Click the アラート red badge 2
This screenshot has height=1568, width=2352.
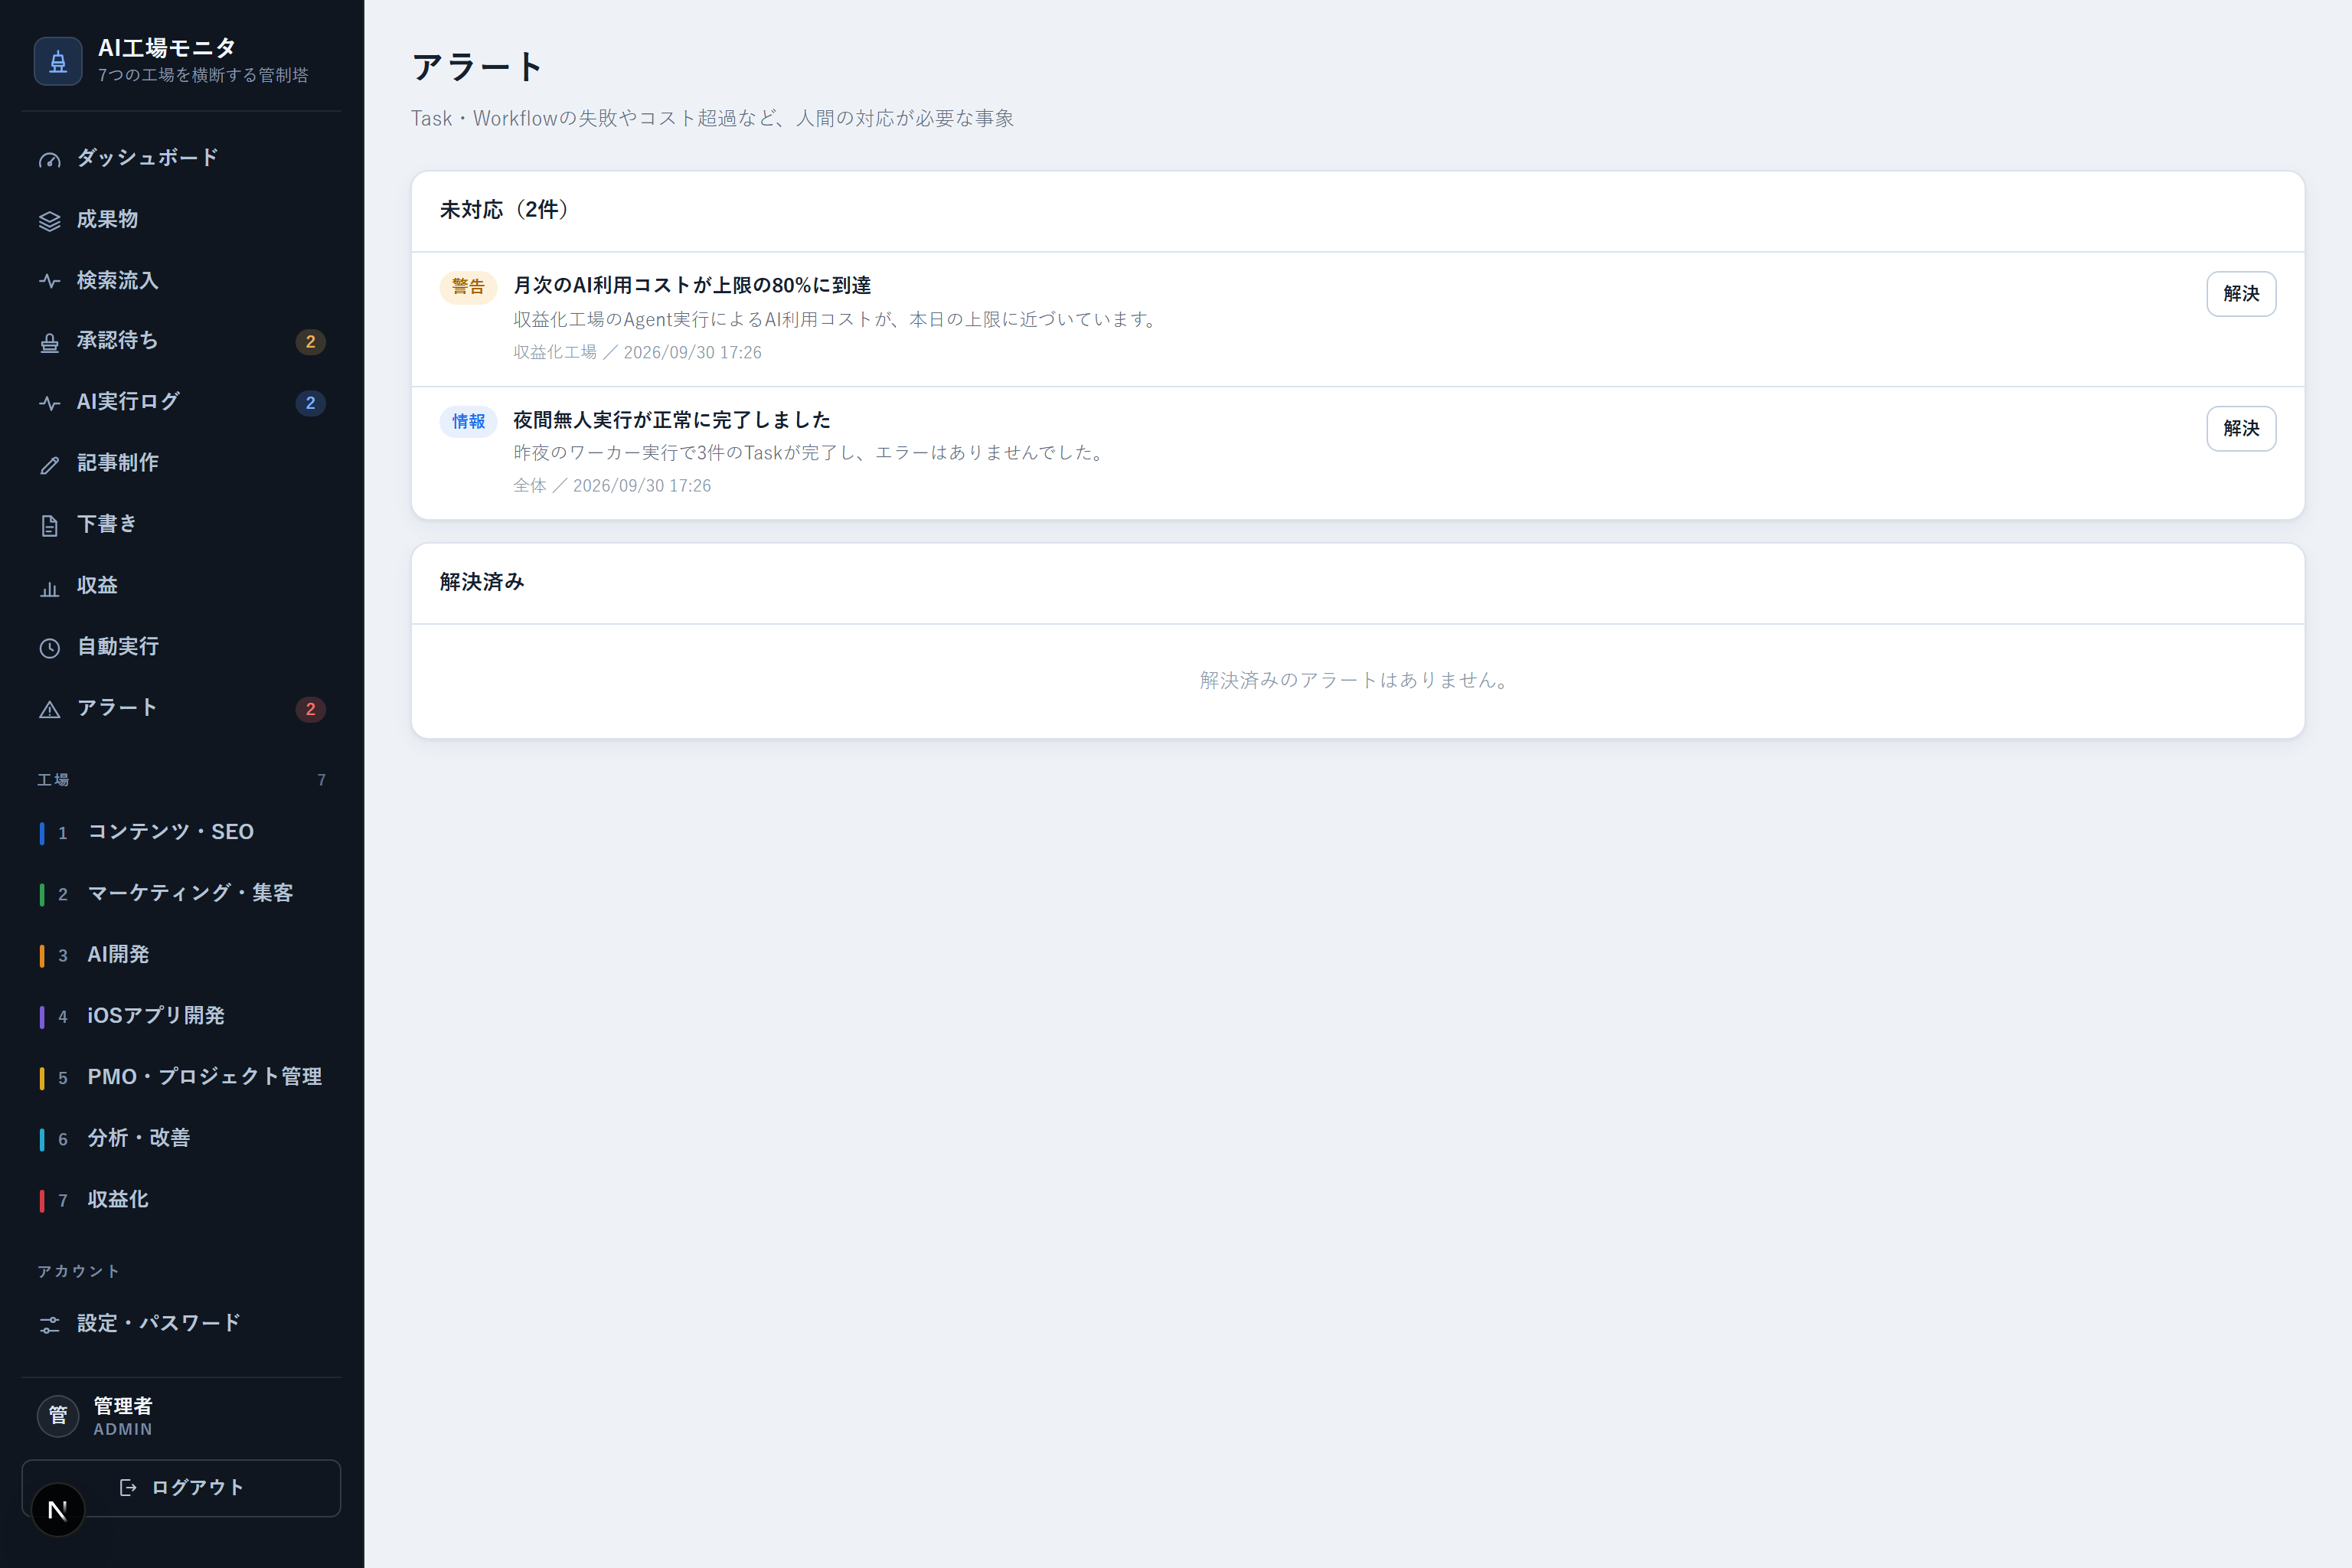click(310, 709)
